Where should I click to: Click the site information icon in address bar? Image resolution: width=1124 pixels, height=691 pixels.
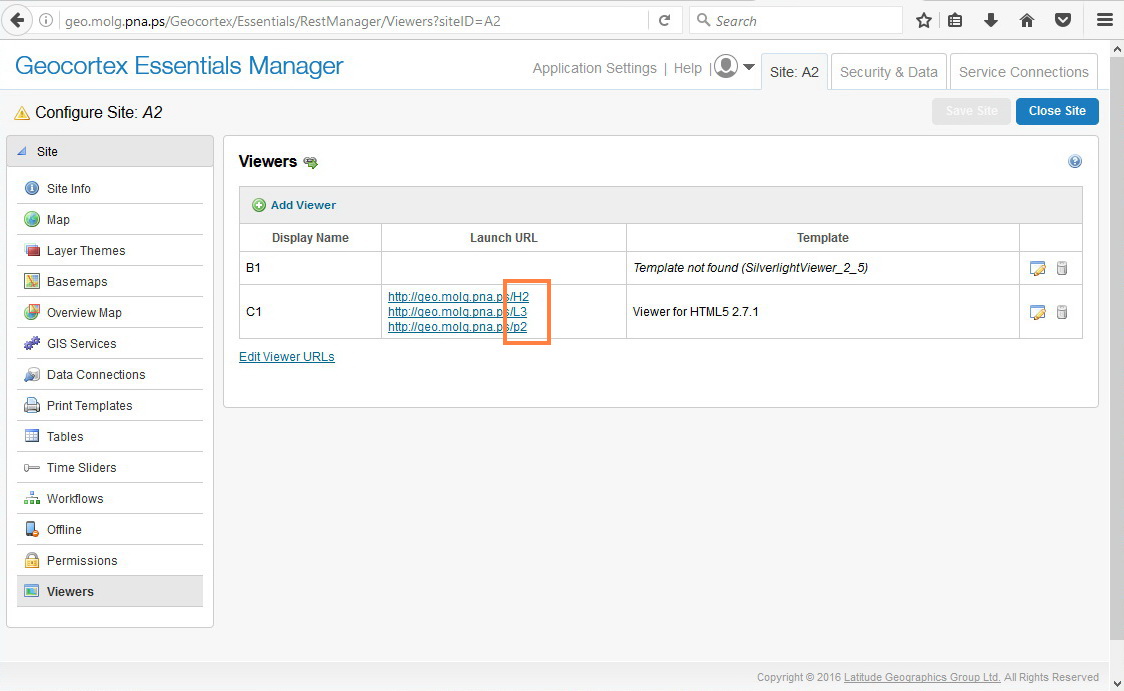(x=45, y=21)
